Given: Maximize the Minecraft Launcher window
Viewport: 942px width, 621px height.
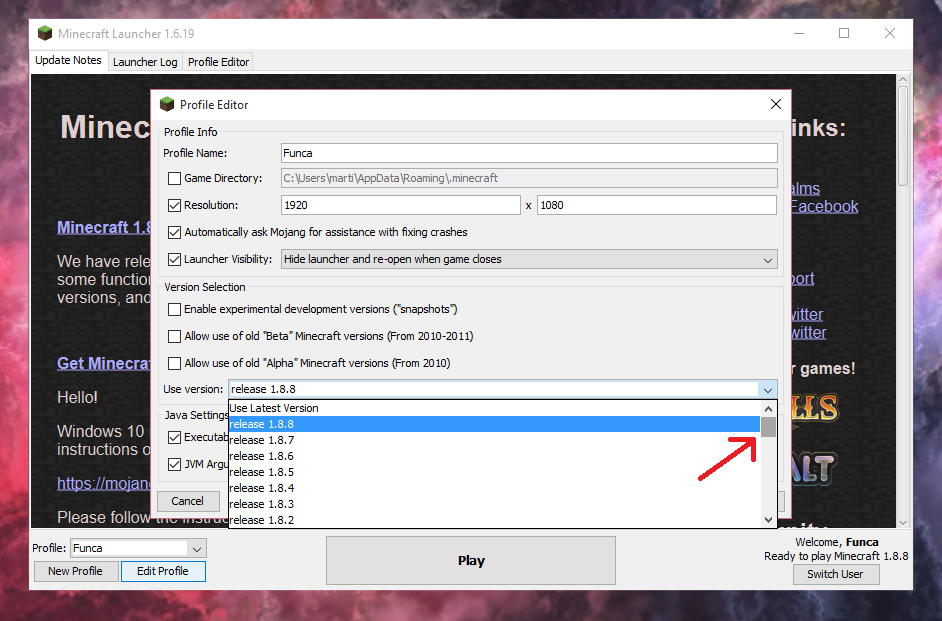Looking at the screenshot, I should [x=844, y=33].
